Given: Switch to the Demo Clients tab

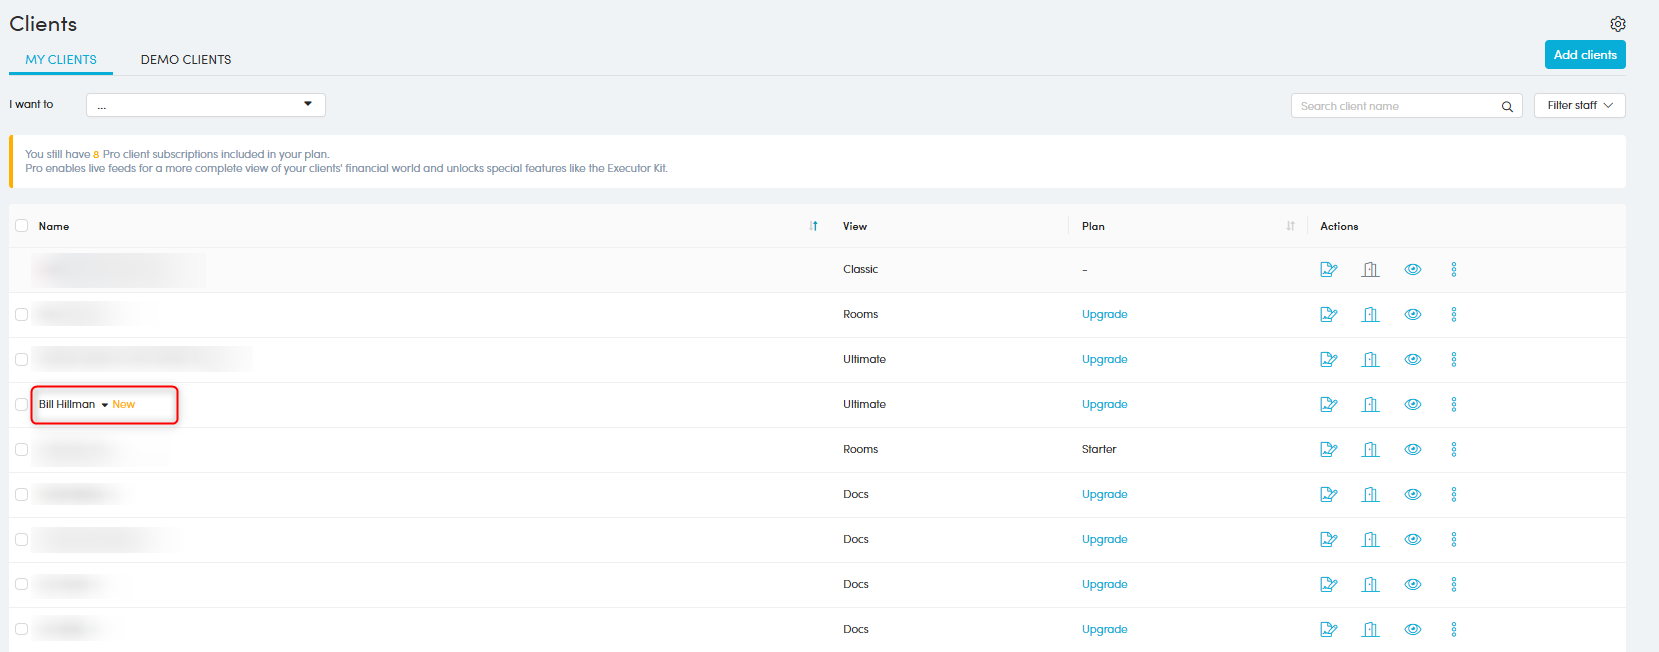Looking at the screenshot, I should point(186,60).
